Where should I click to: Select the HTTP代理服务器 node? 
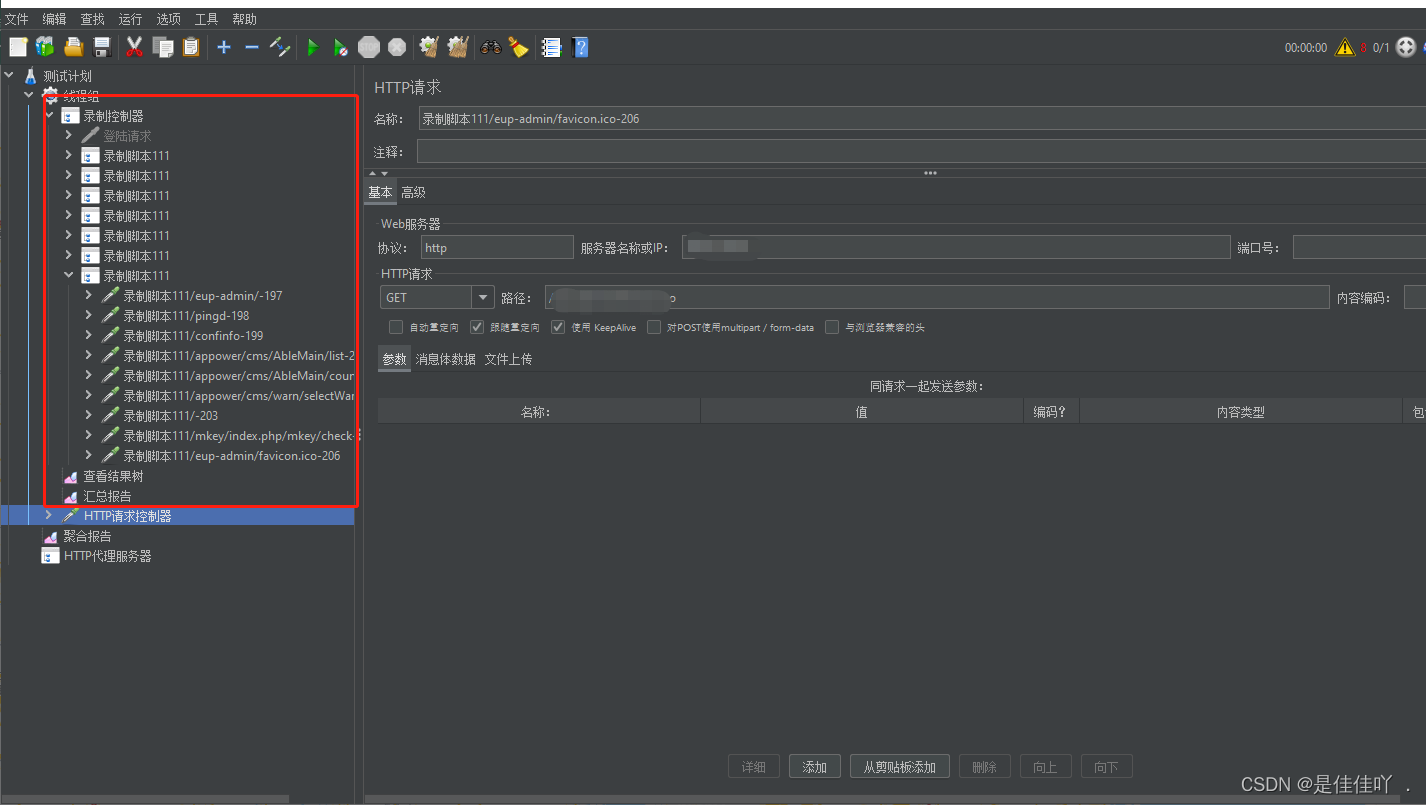pos(107,556)
